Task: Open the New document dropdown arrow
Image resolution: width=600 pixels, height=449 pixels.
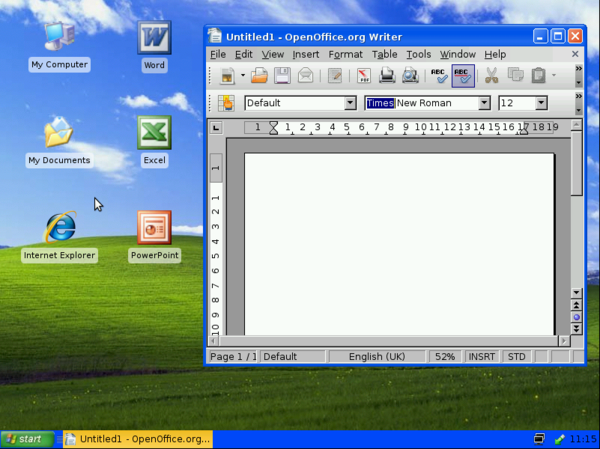Action: tap(243, 75)
